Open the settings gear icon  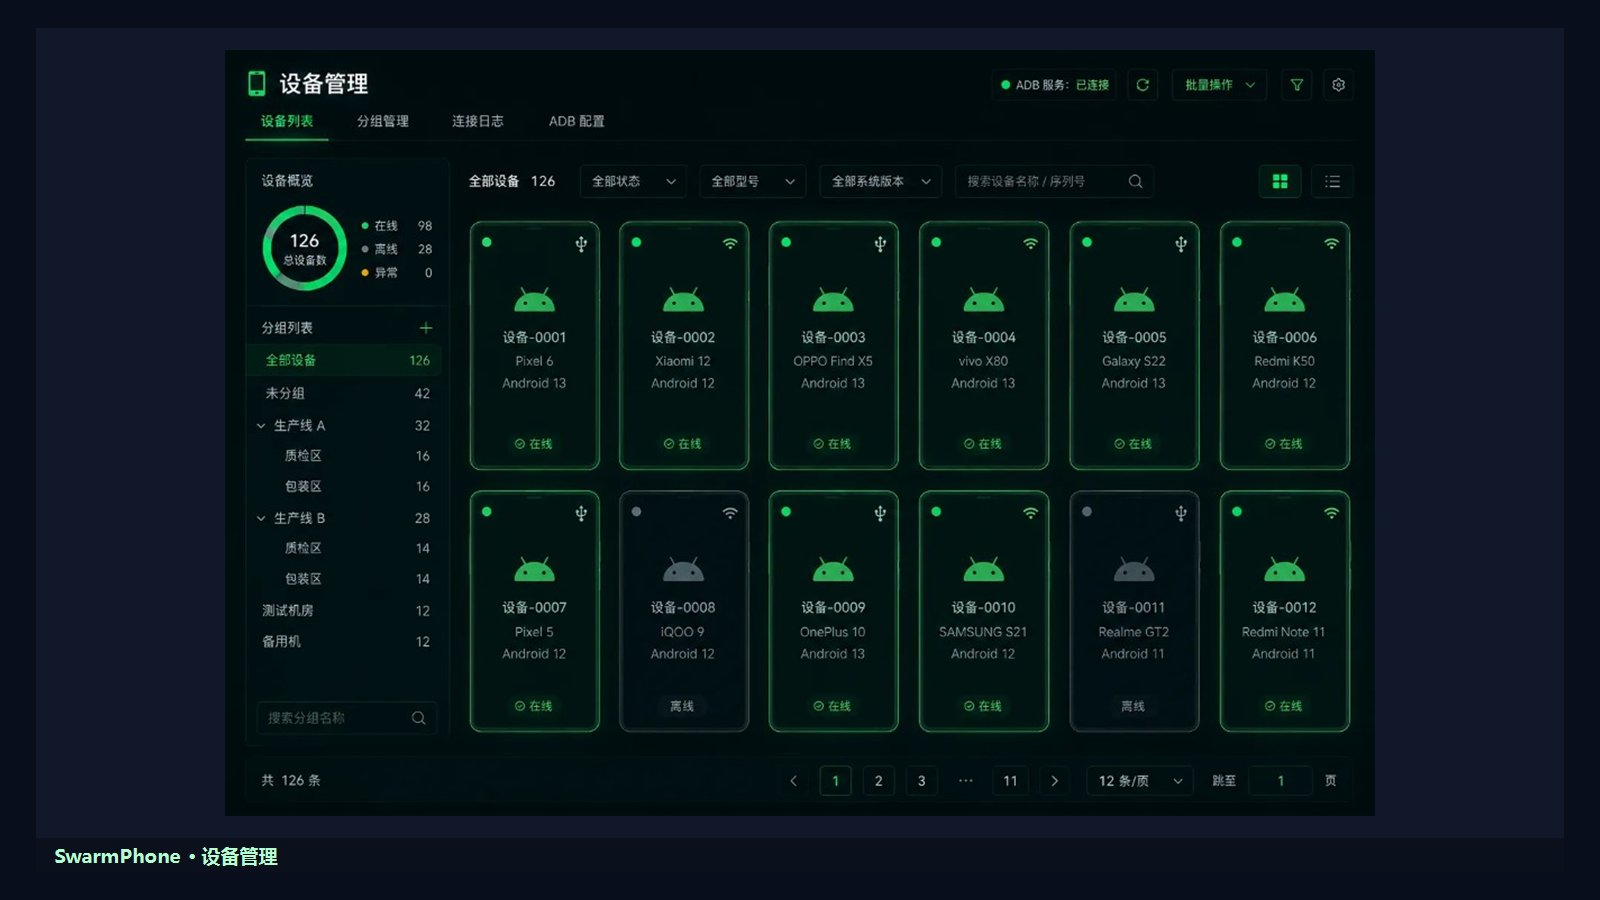[x=1338, y=85]
